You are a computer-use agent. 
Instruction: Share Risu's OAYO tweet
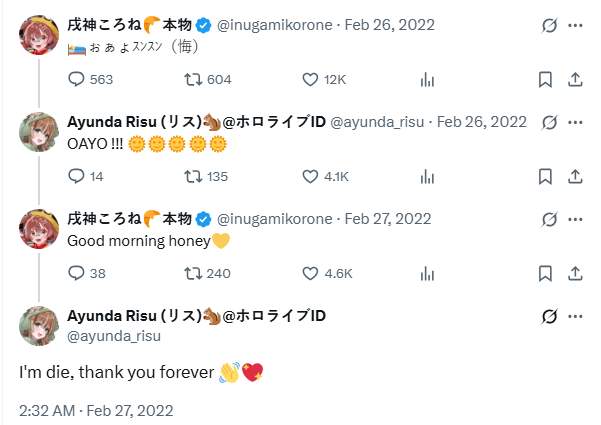(575, 176)
